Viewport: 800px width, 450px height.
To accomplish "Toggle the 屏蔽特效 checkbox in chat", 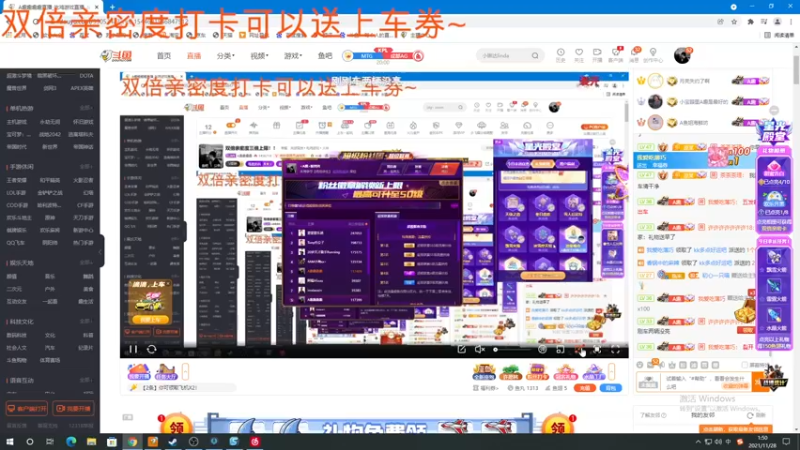I will tap(744, 365).
